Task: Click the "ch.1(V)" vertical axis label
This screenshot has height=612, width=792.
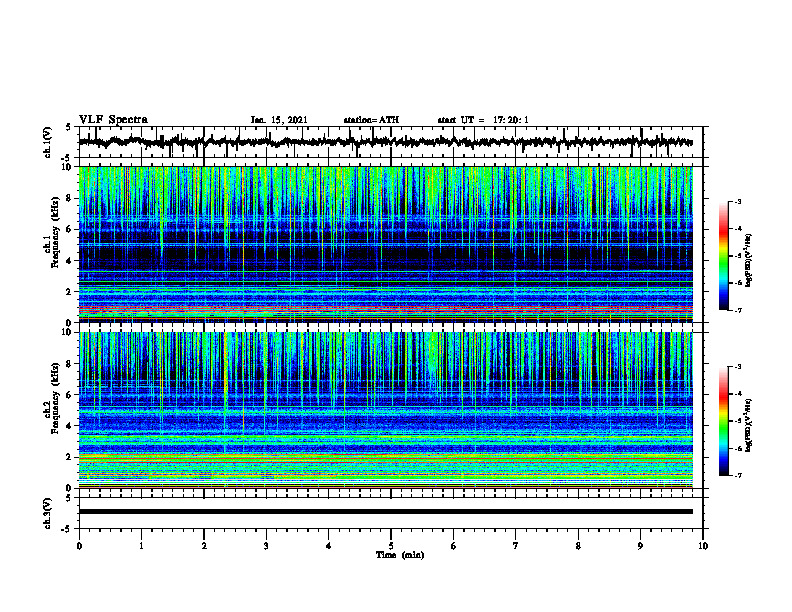Action: tap(47, 142)
